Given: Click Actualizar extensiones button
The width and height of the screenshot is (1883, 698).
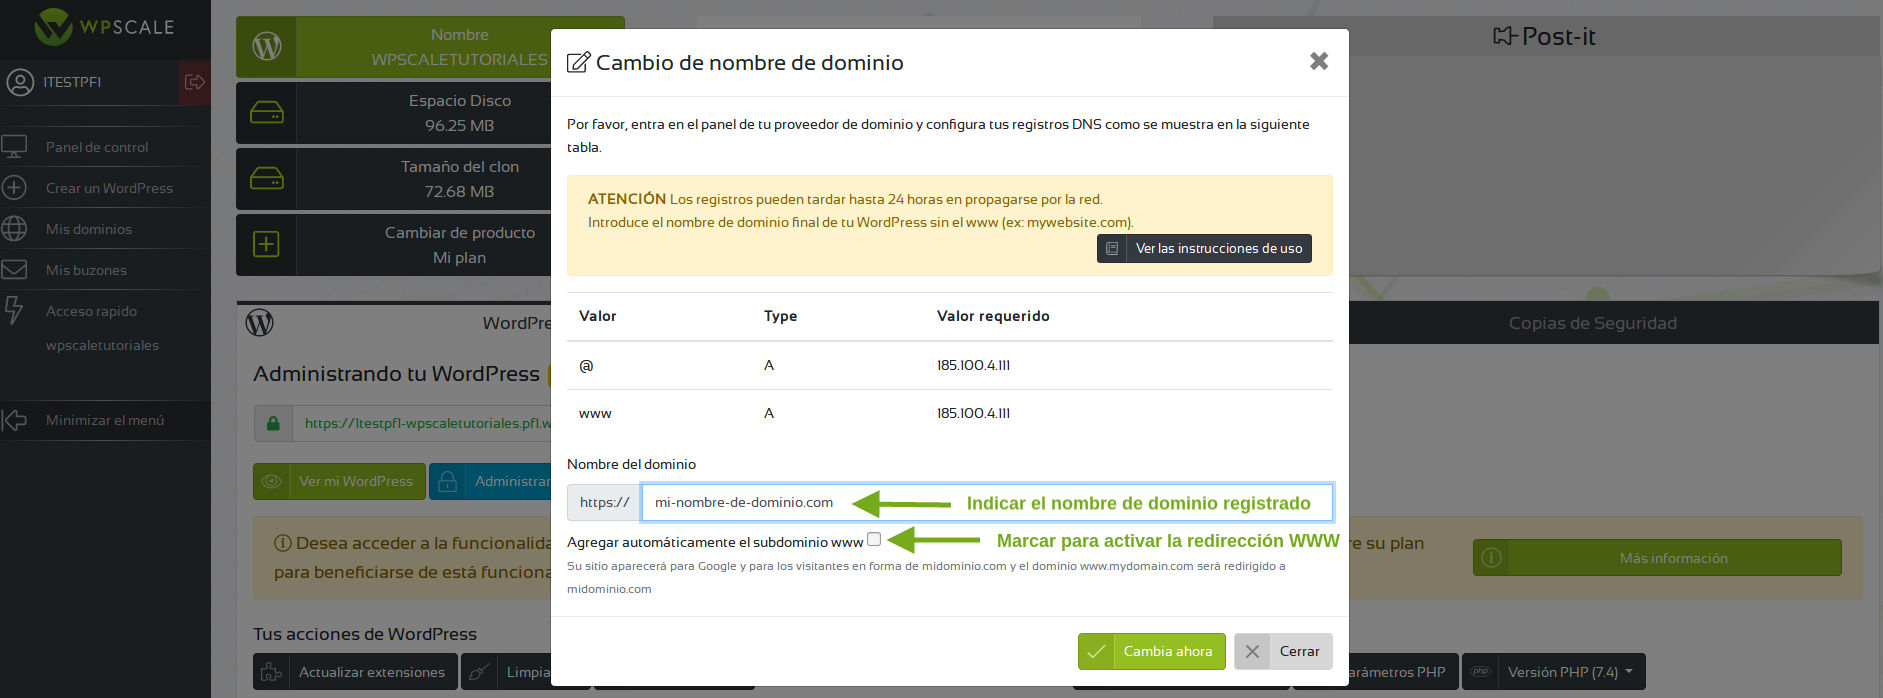Looking at the screenshot, I should click(355, 672).
